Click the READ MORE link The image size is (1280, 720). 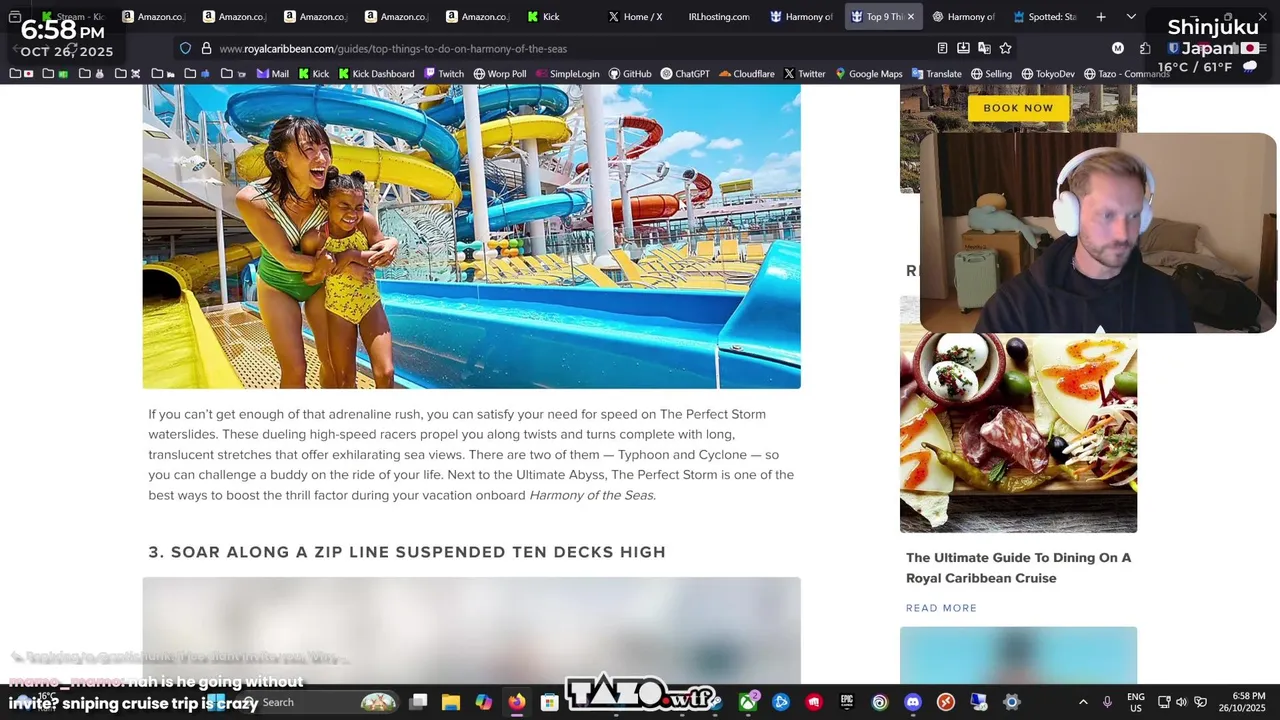(941, 608)
